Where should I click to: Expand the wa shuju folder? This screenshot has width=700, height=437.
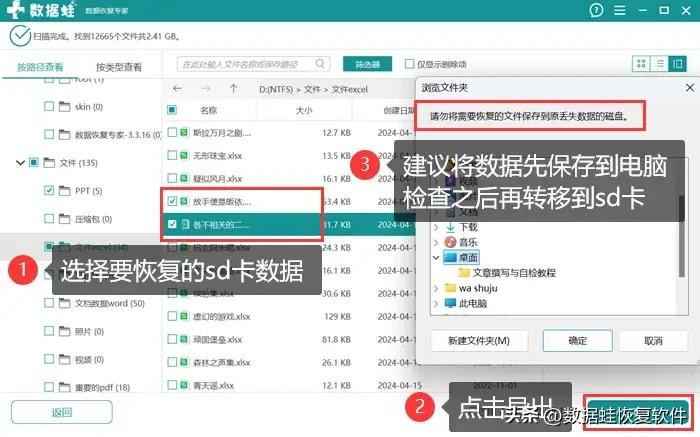(x=435, y=288)
